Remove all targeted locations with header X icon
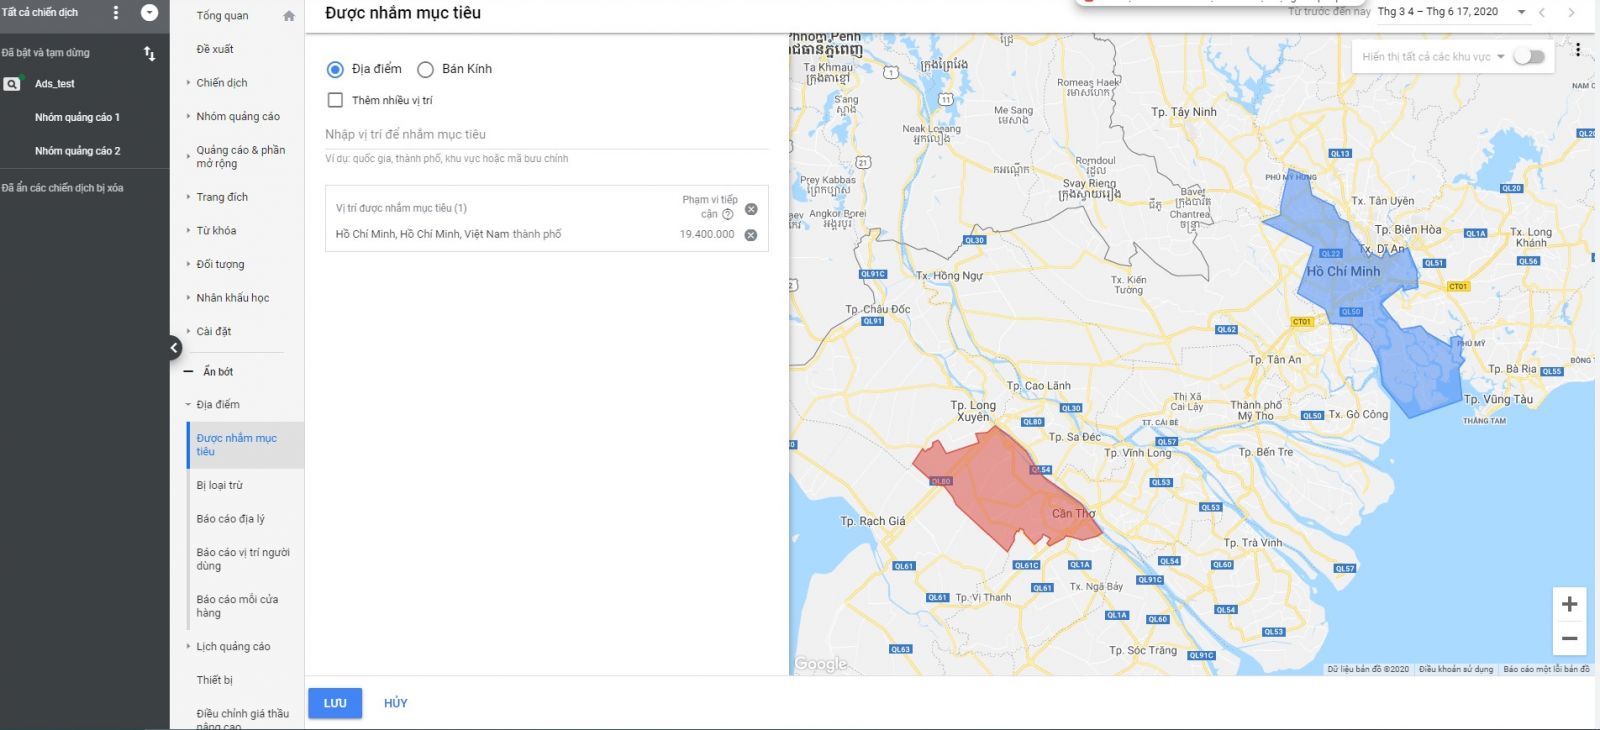The image size is (1600, 730). [x=751, y=209]
